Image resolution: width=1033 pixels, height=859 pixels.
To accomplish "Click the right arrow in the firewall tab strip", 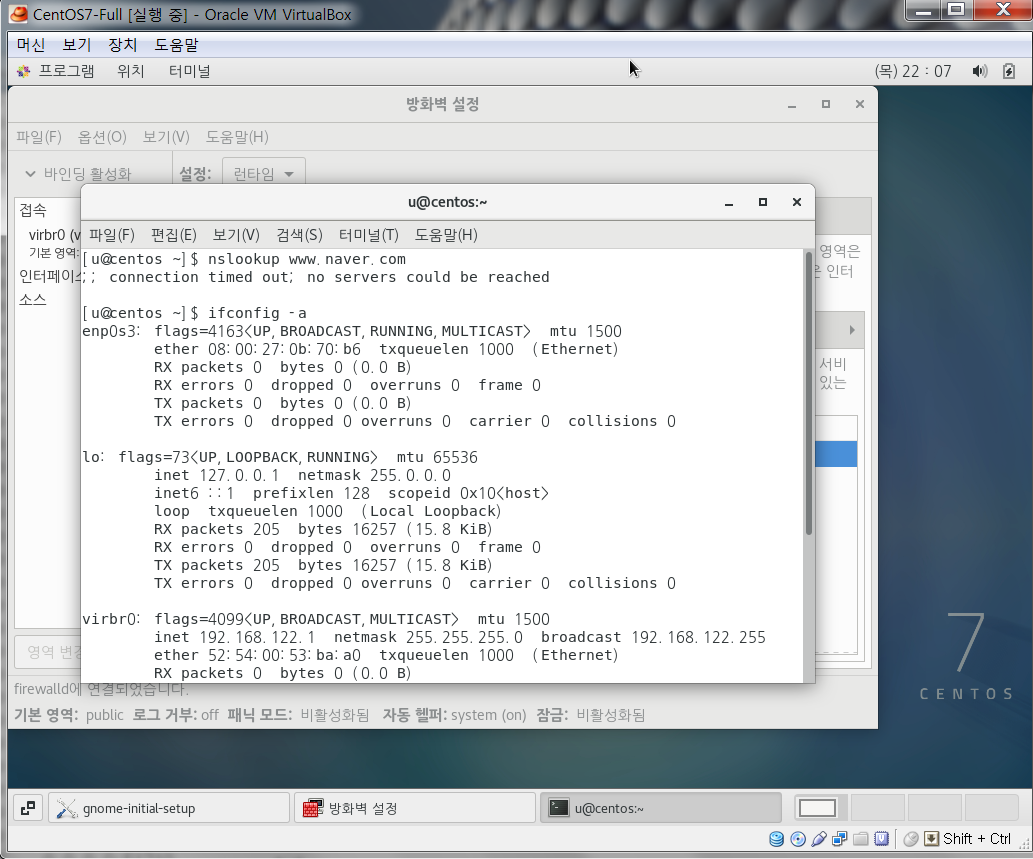I will (x=852, y=330).
